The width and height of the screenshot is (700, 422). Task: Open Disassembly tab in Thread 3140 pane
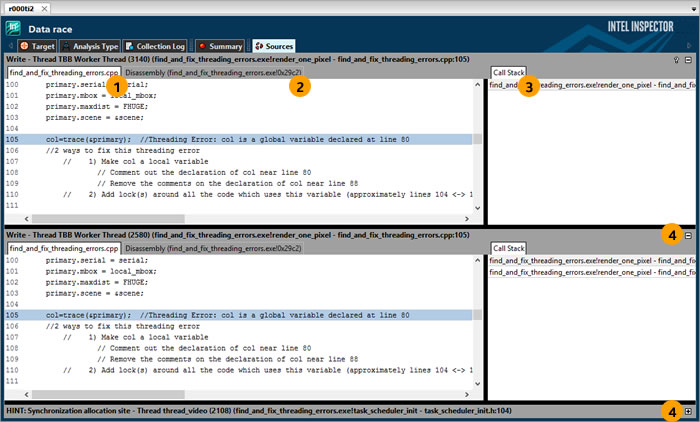tap(213, 72)
